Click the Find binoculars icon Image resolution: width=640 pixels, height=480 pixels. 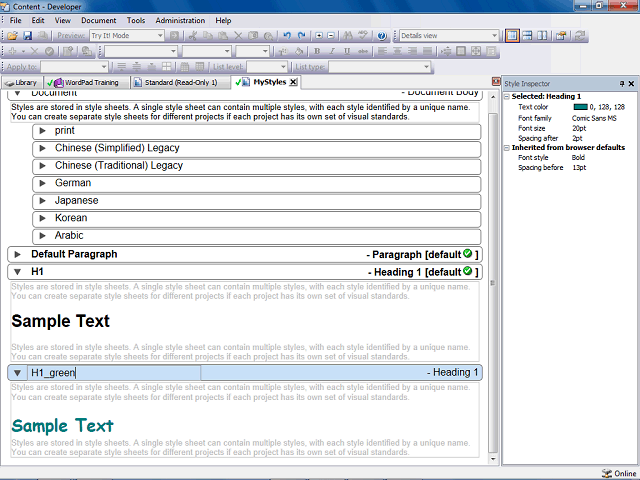[348, 36]
